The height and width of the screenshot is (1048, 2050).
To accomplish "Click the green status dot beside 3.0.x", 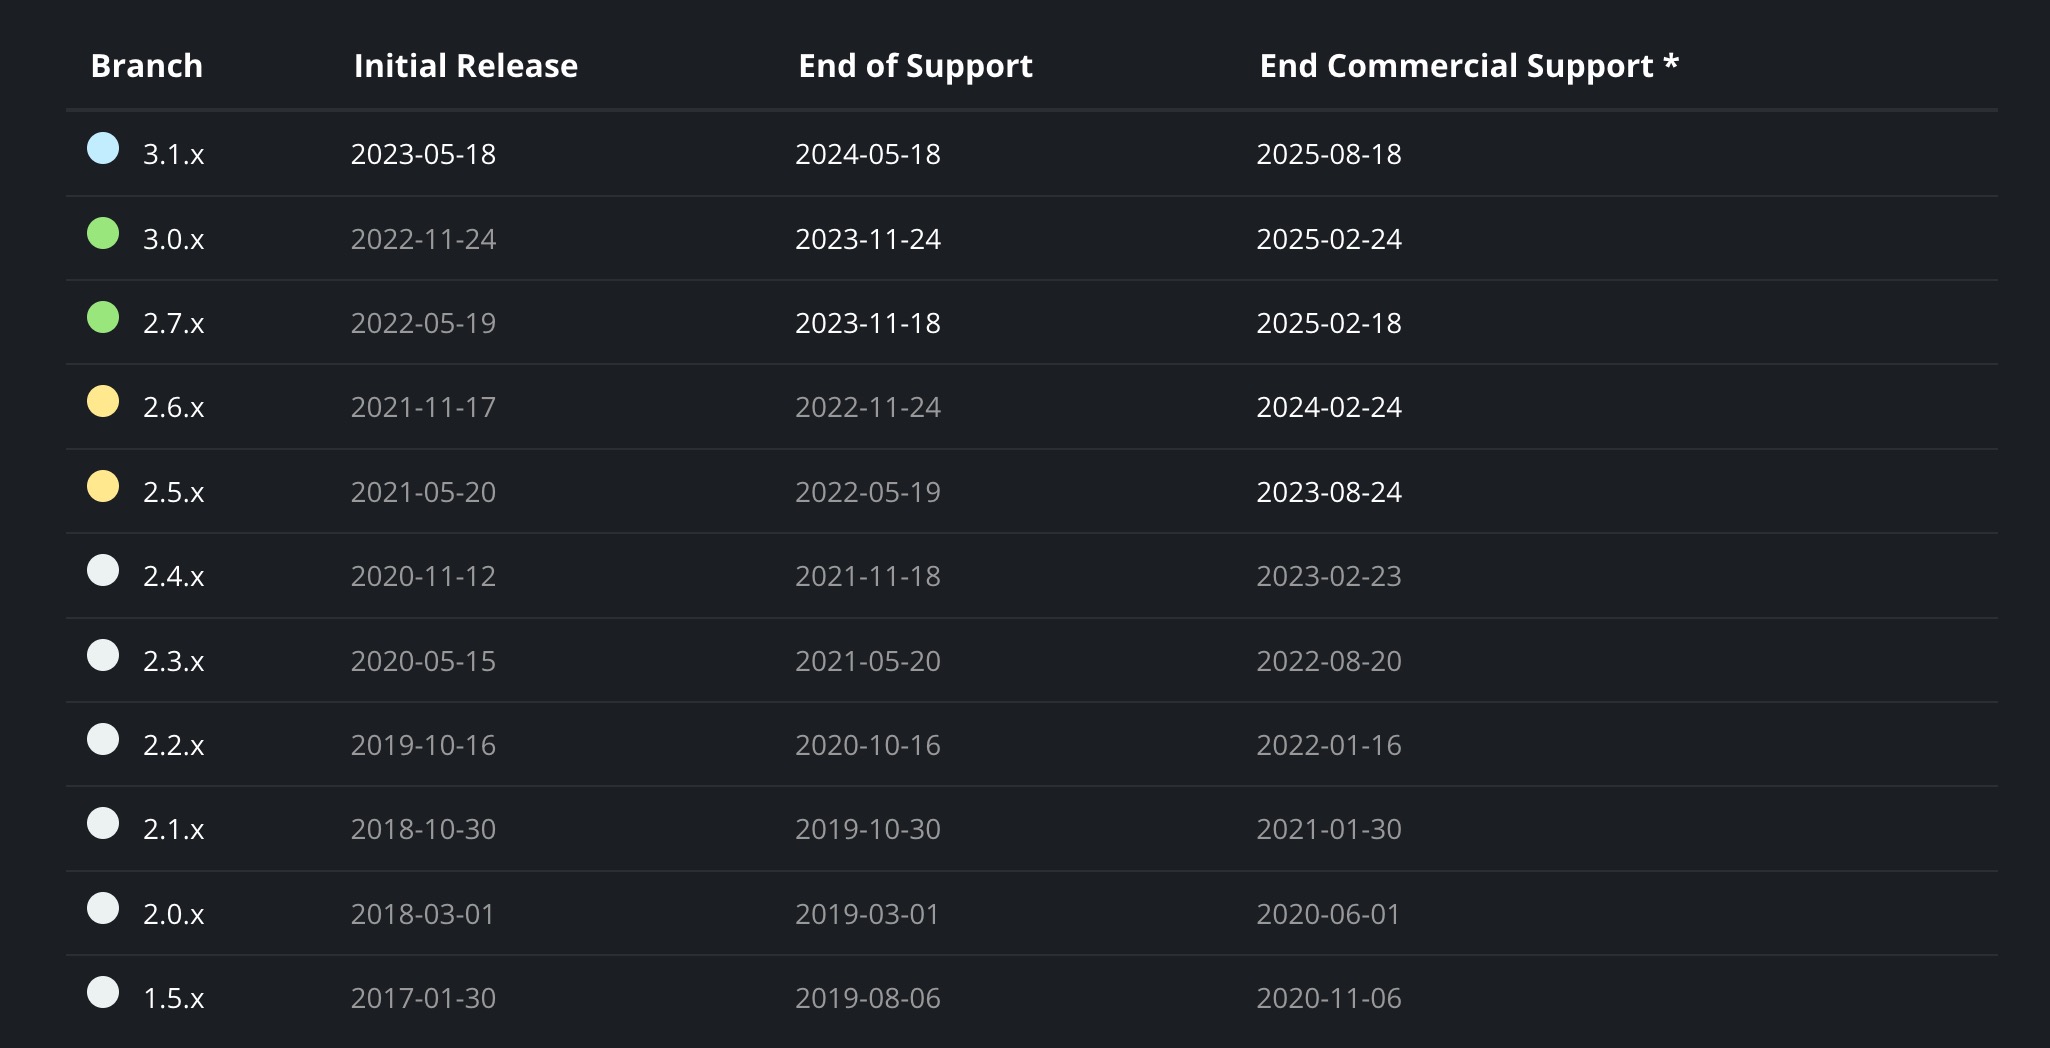I will pos(103,233).
